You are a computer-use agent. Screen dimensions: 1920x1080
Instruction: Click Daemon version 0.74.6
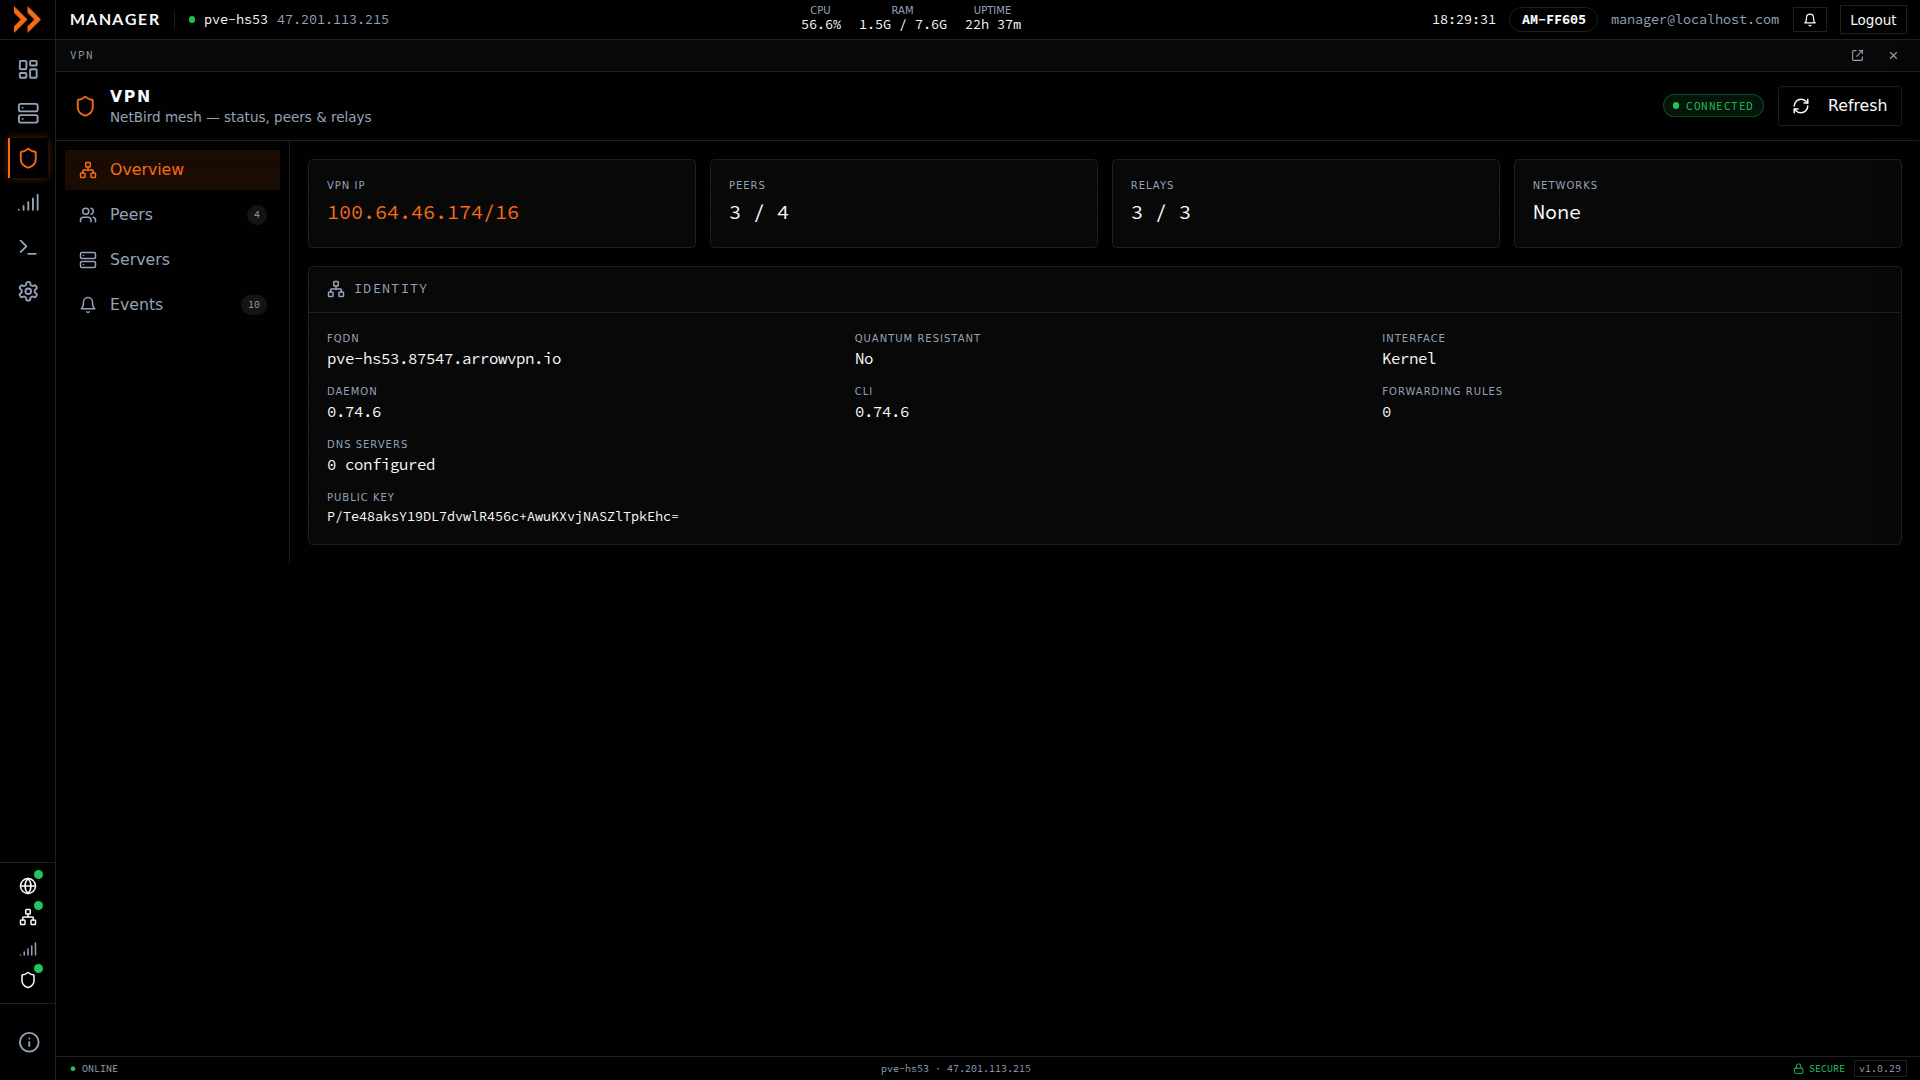tap(354, 412)
